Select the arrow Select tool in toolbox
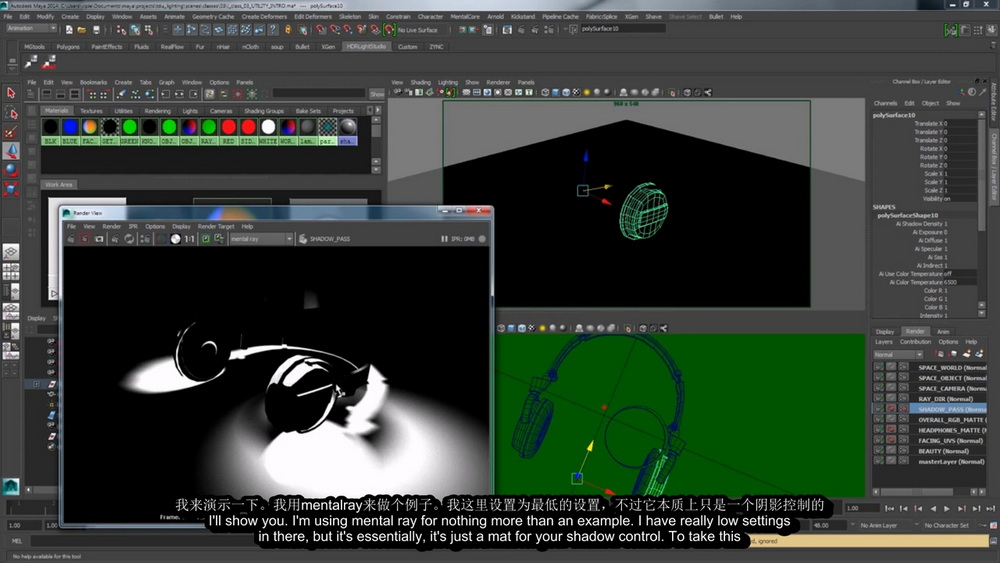Viewport: 1000px width, 563px height. (11, 93)
